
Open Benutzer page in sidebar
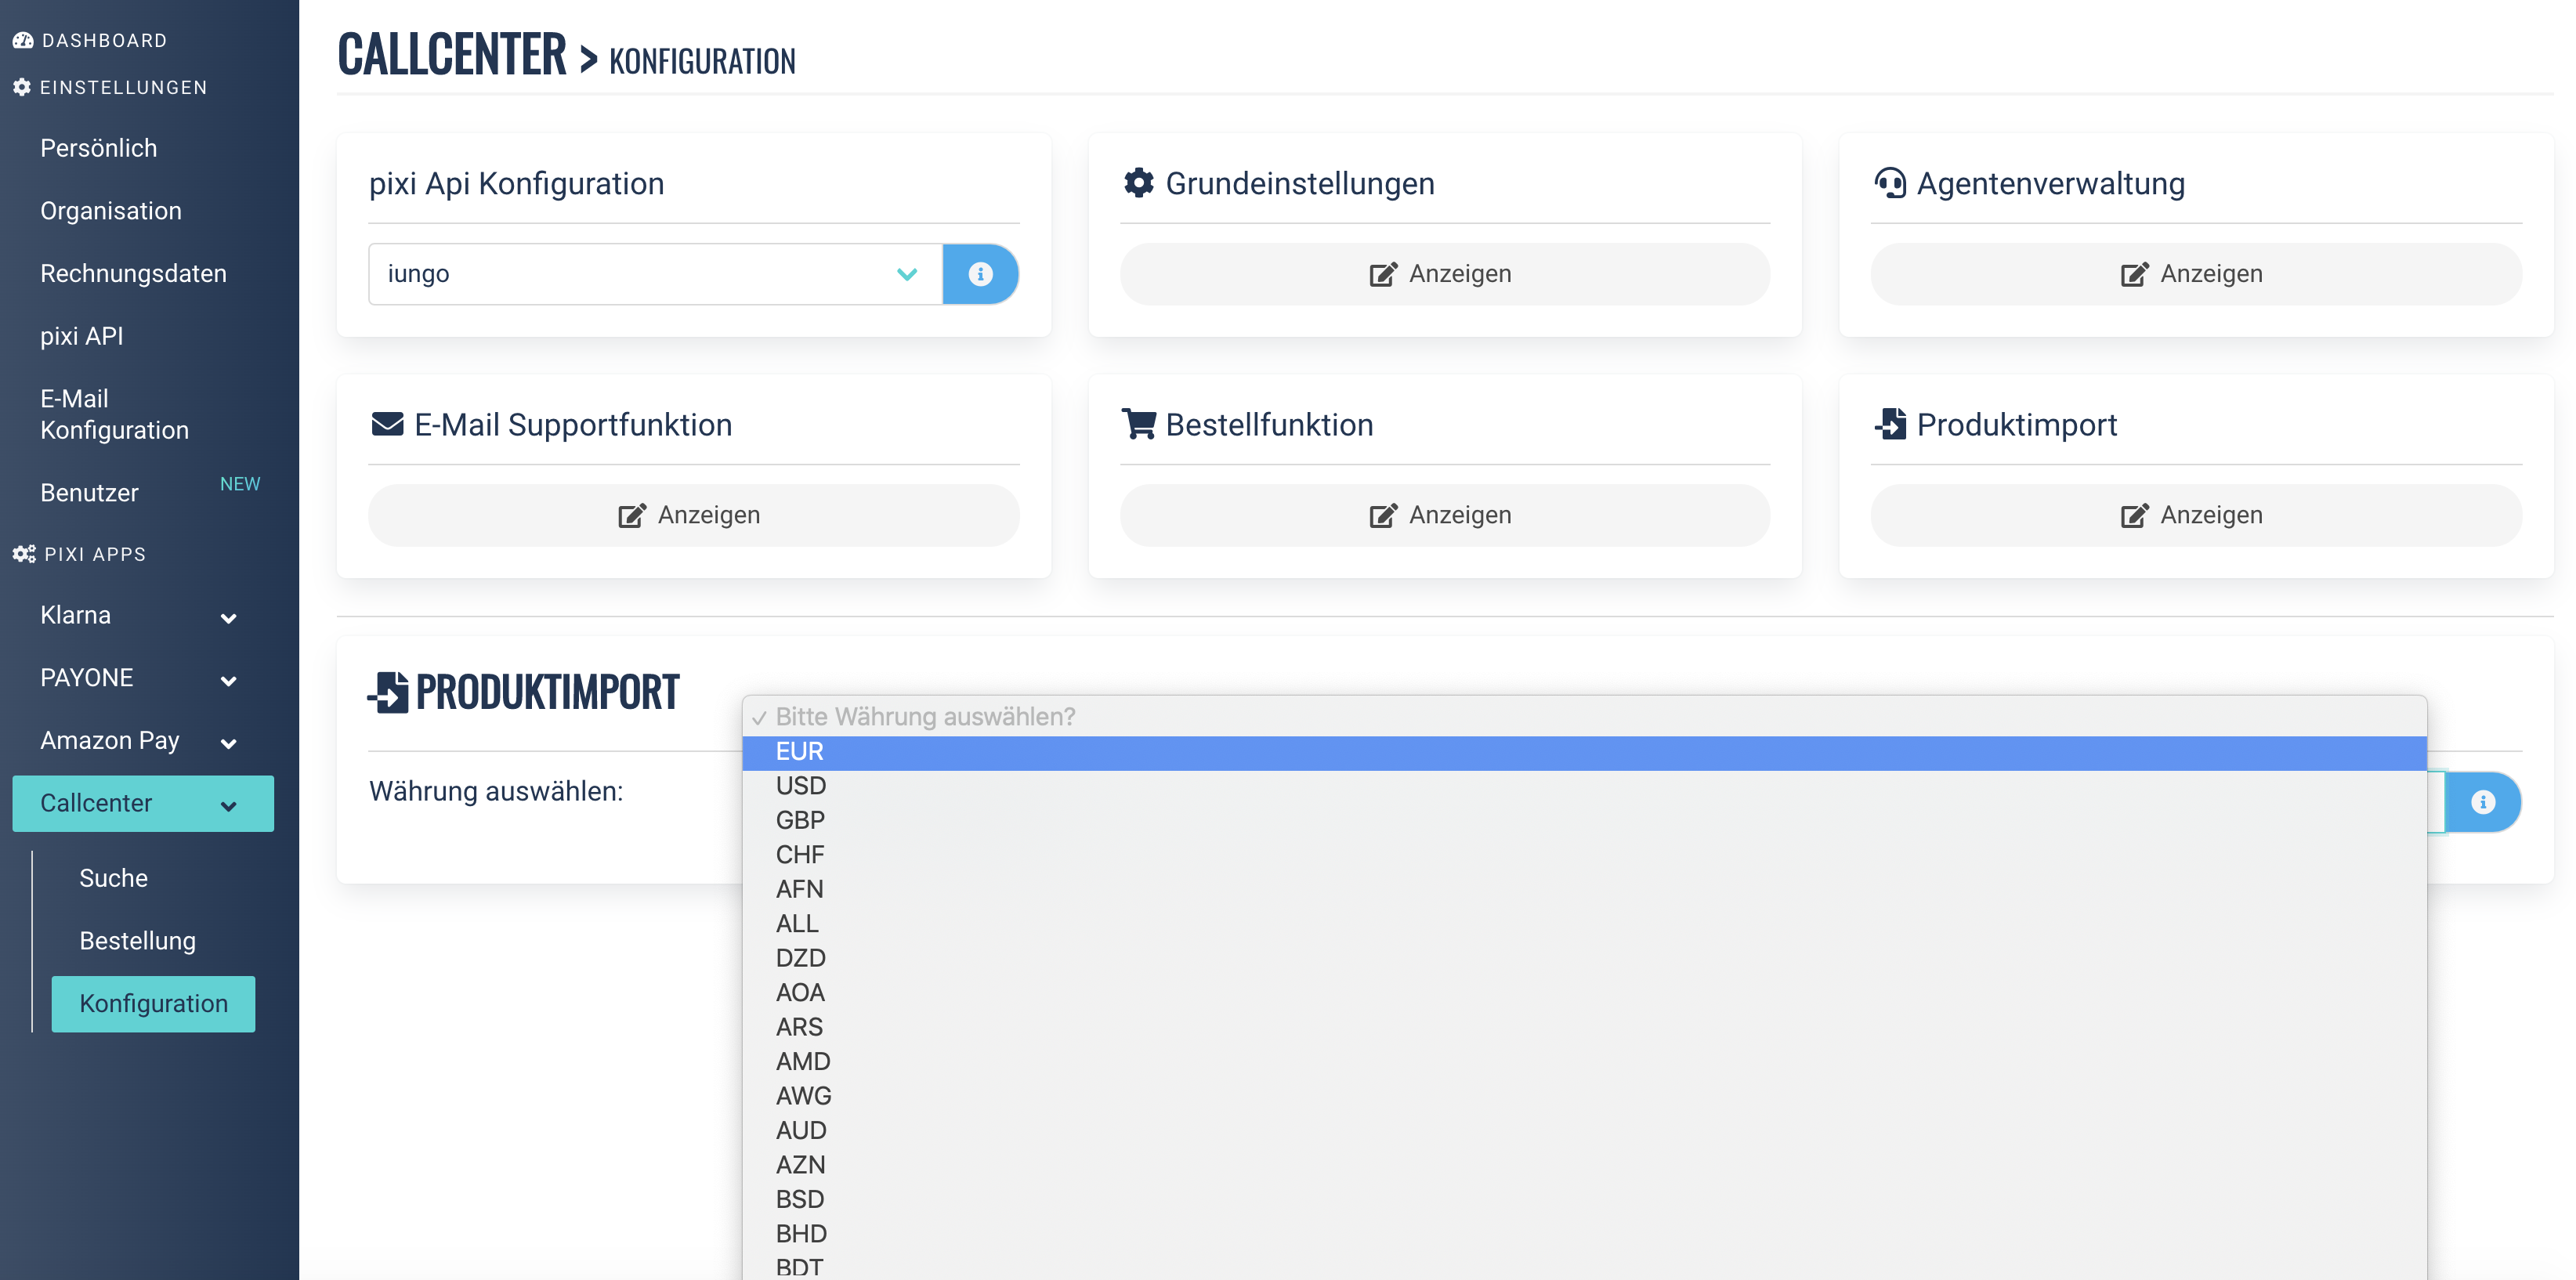89,493
